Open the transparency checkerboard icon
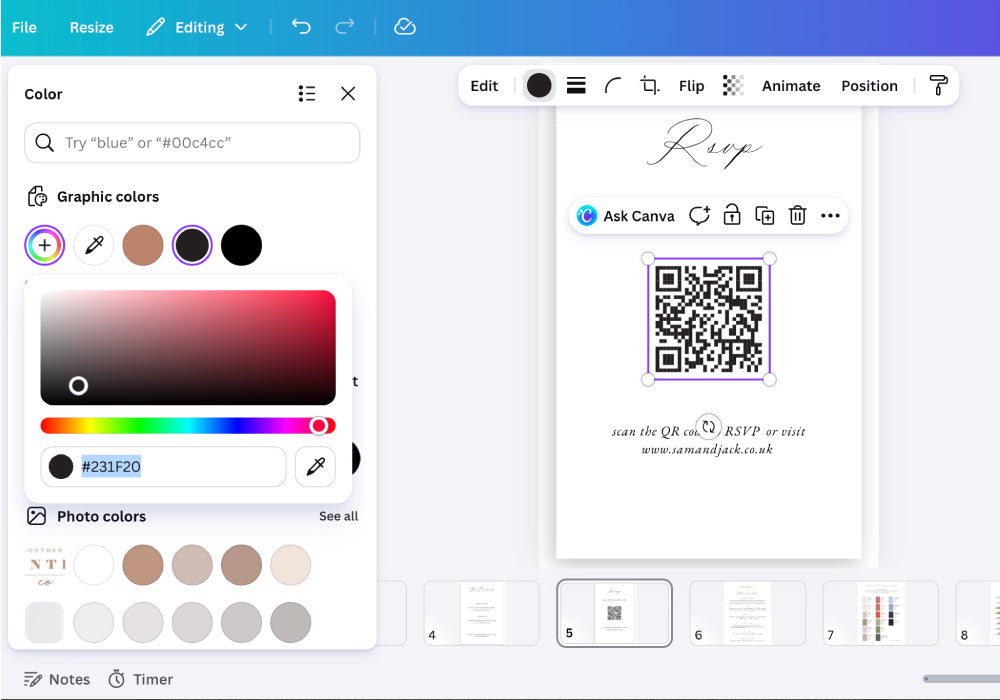Image resolution: width=1000 pixels, height=700 pixels. pos(733,85)
